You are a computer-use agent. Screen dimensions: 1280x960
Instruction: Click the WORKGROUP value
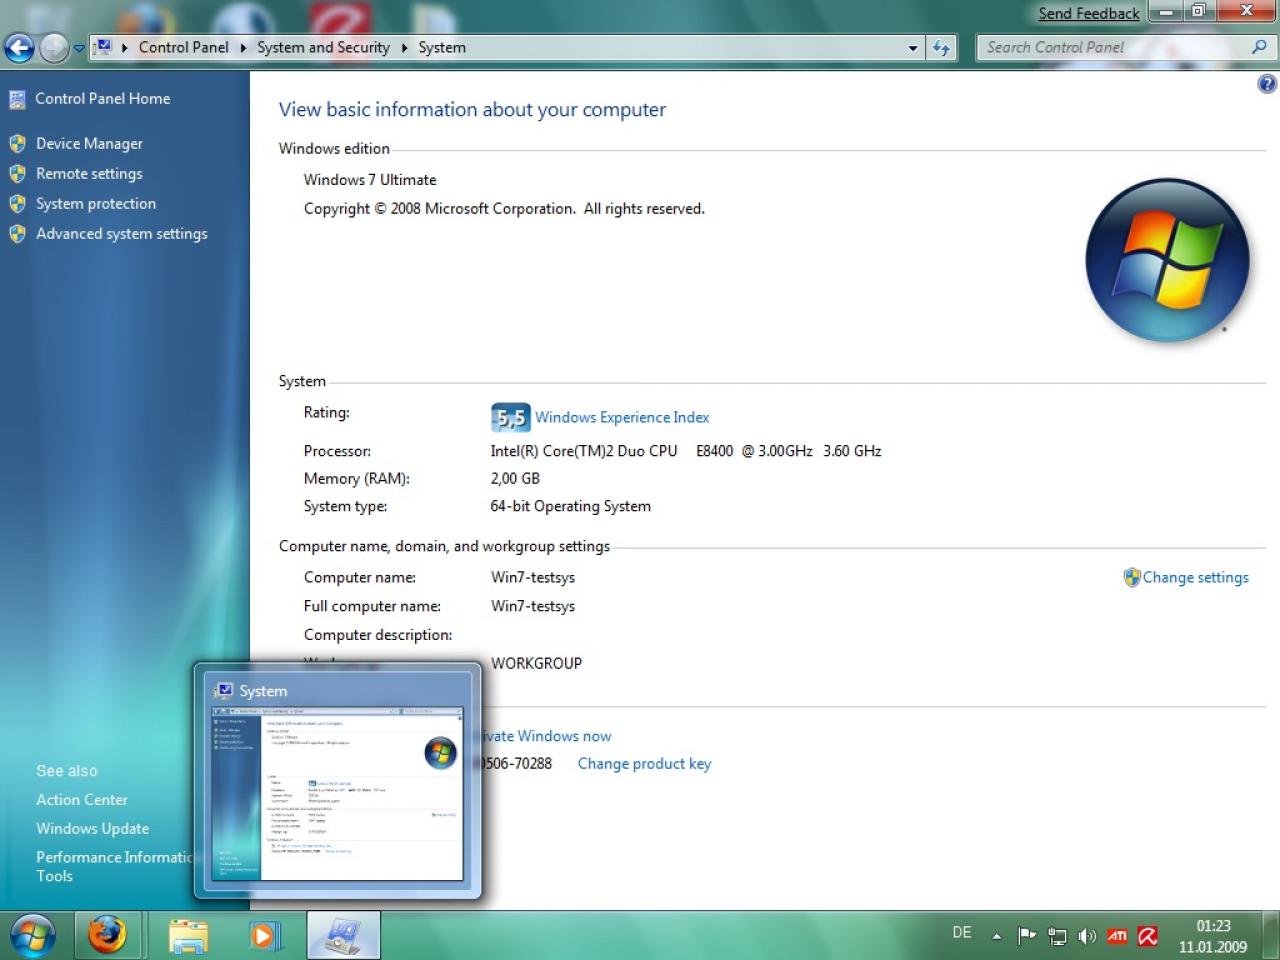(x=536, y=663)
